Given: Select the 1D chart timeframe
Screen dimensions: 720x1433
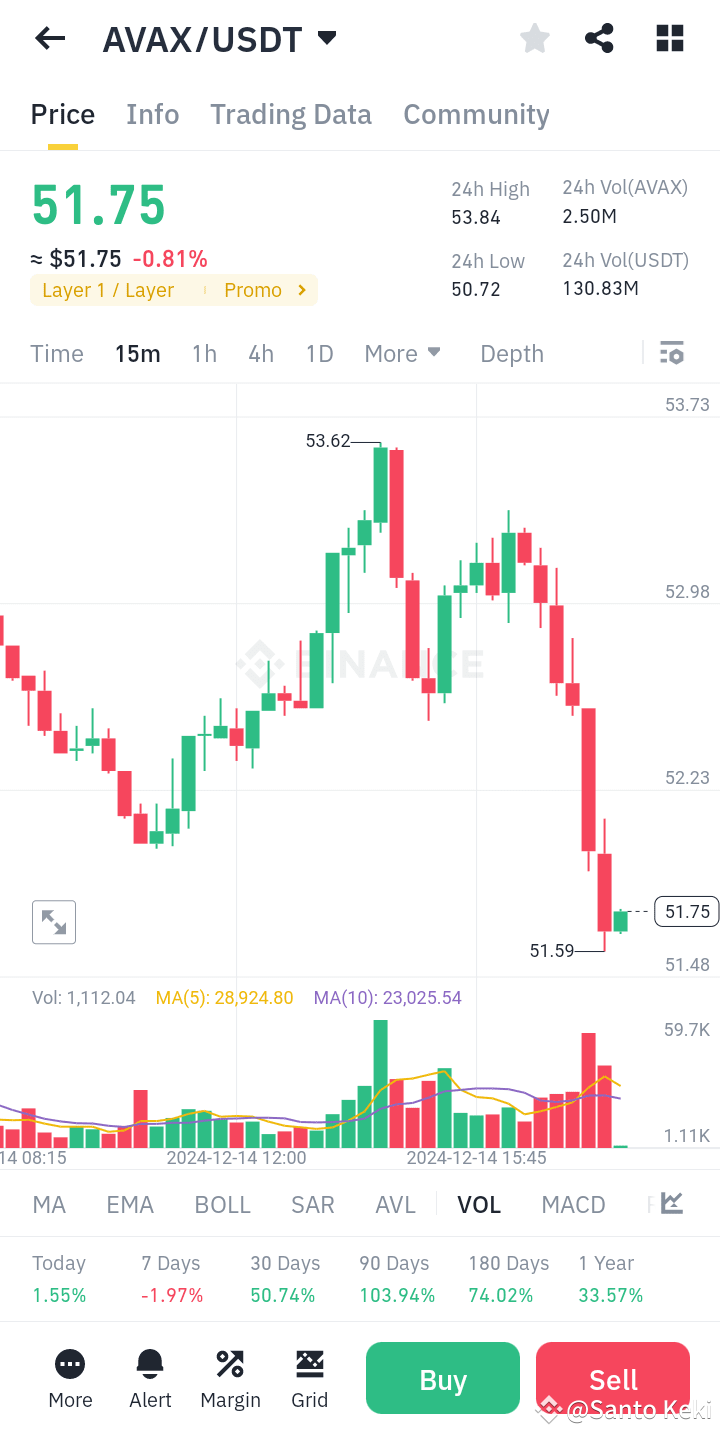Looking at the screenshot, I should point(319,353).
